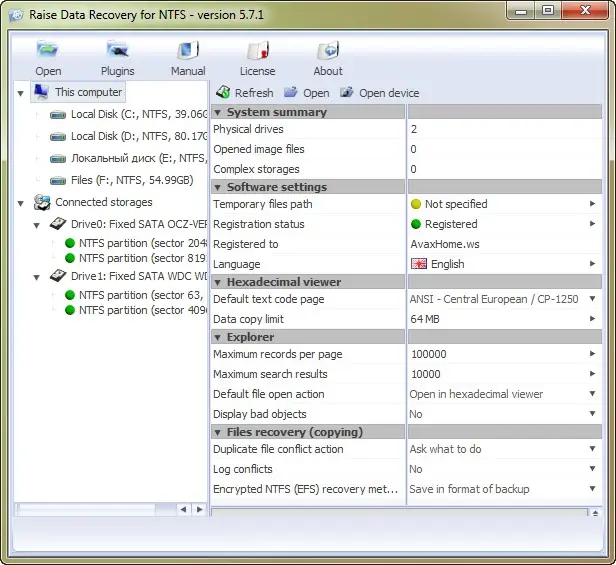The width and height of the screenshot is (616, 565).
Task: Minimize the application window
Action: tap(521, 10)
